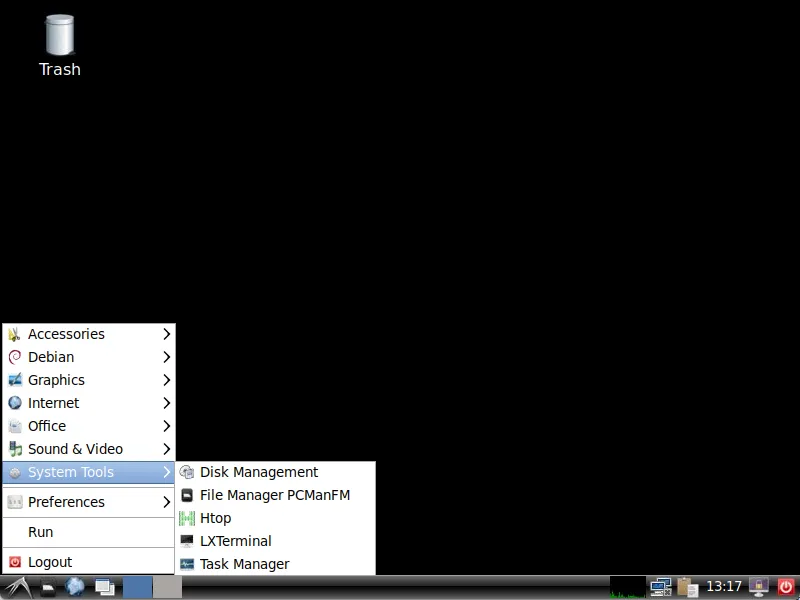Switch to the first blue workspace

[x=137, y=587]
